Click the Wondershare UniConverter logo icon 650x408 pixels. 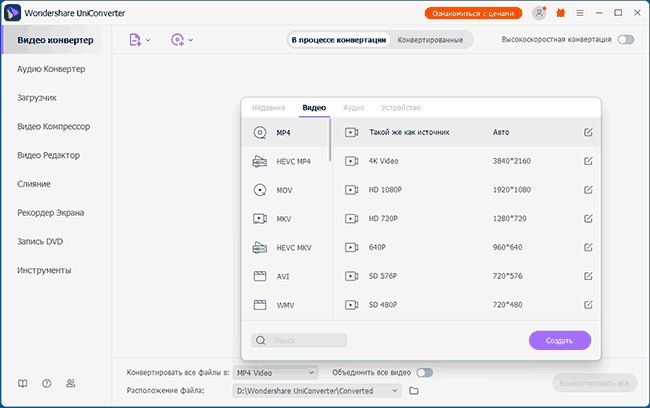coord(12,13)
